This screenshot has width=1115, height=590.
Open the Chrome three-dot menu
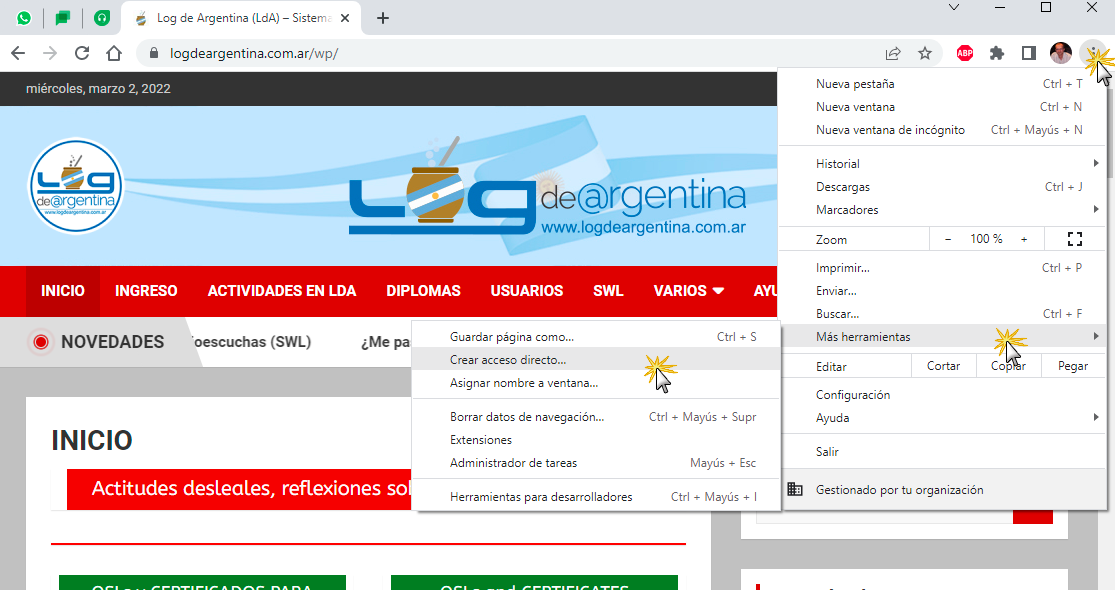click(x=1092, y=53)
